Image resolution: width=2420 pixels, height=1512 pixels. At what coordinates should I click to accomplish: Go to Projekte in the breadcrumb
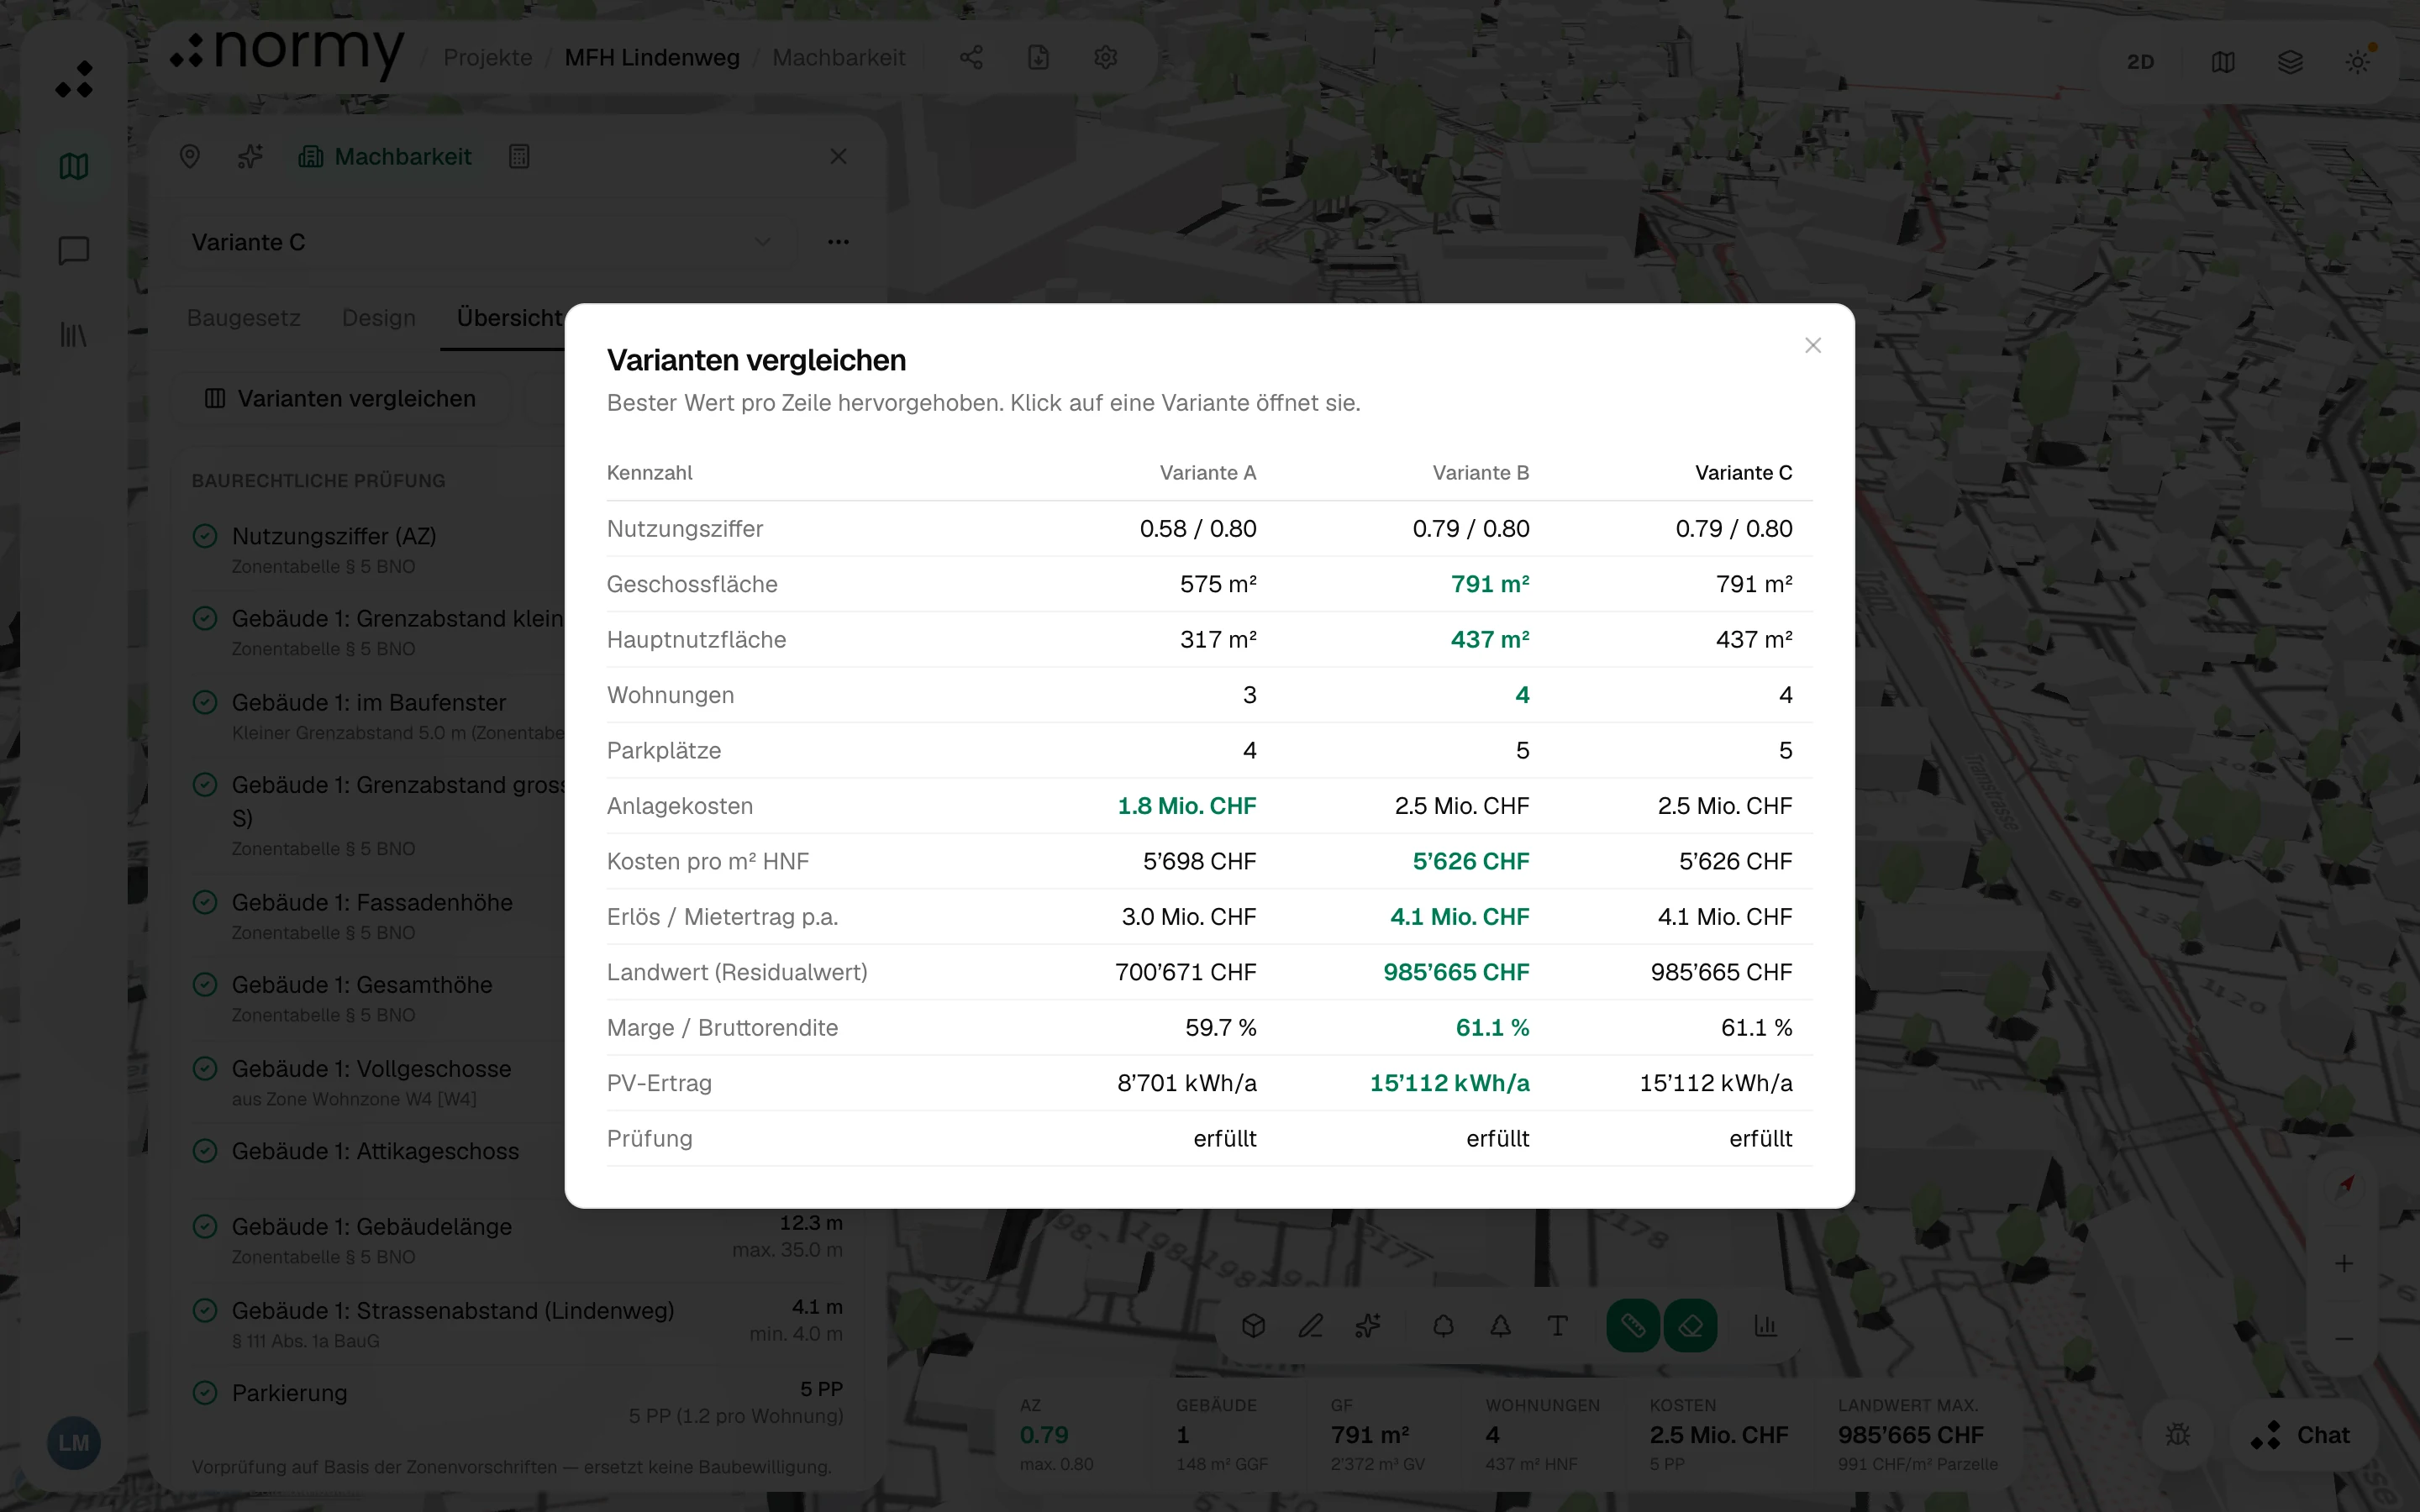[x=488, y=58]
